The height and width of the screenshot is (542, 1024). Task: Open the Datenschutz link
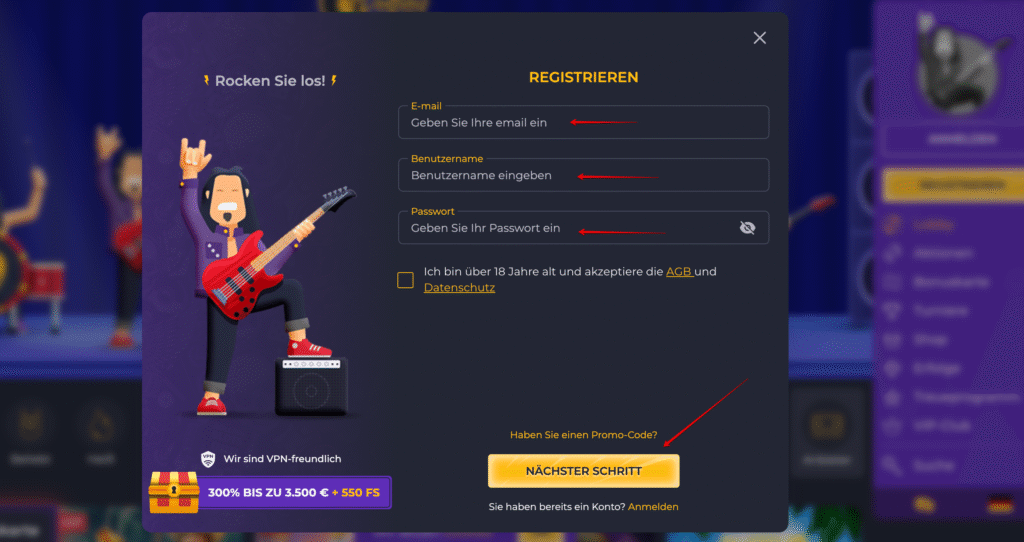click(x=459, y=287)
